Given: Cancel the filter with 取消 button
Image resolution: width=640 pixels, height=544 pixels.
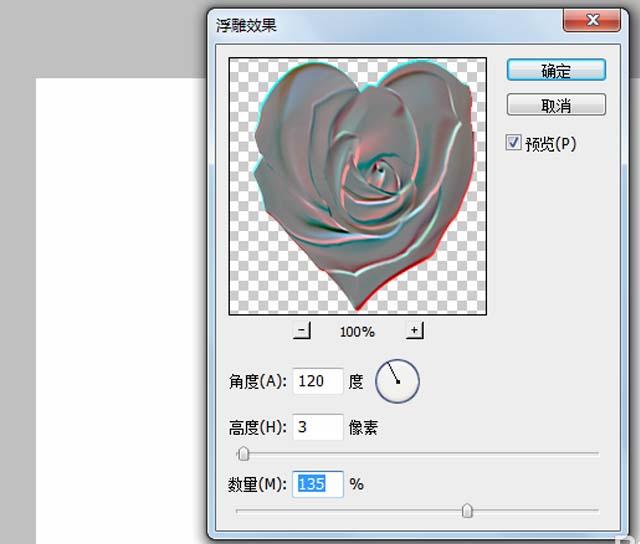Looking at the screenshot, I should click(x=556, y=105).
